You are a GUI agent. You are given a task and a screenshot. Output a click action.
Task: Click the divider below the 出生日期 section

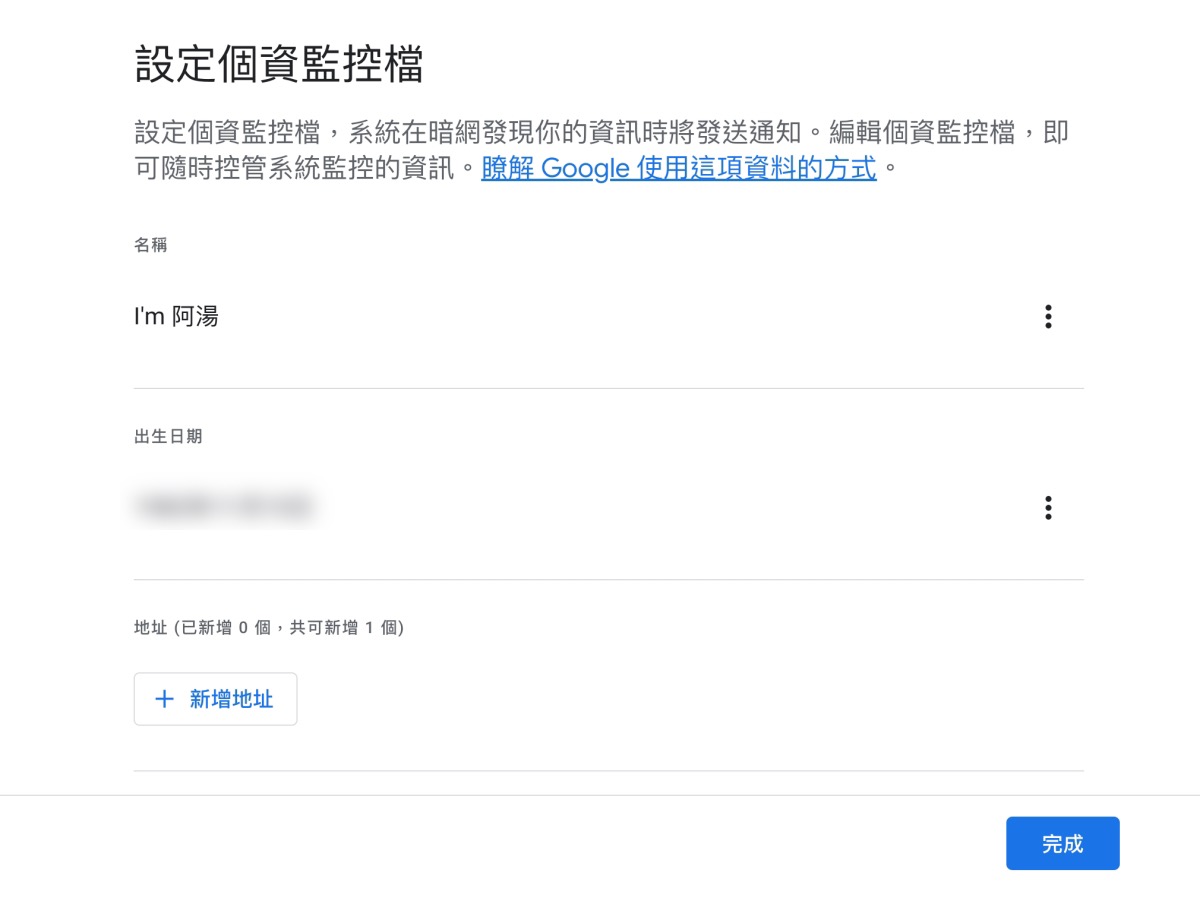click(608, 579)
